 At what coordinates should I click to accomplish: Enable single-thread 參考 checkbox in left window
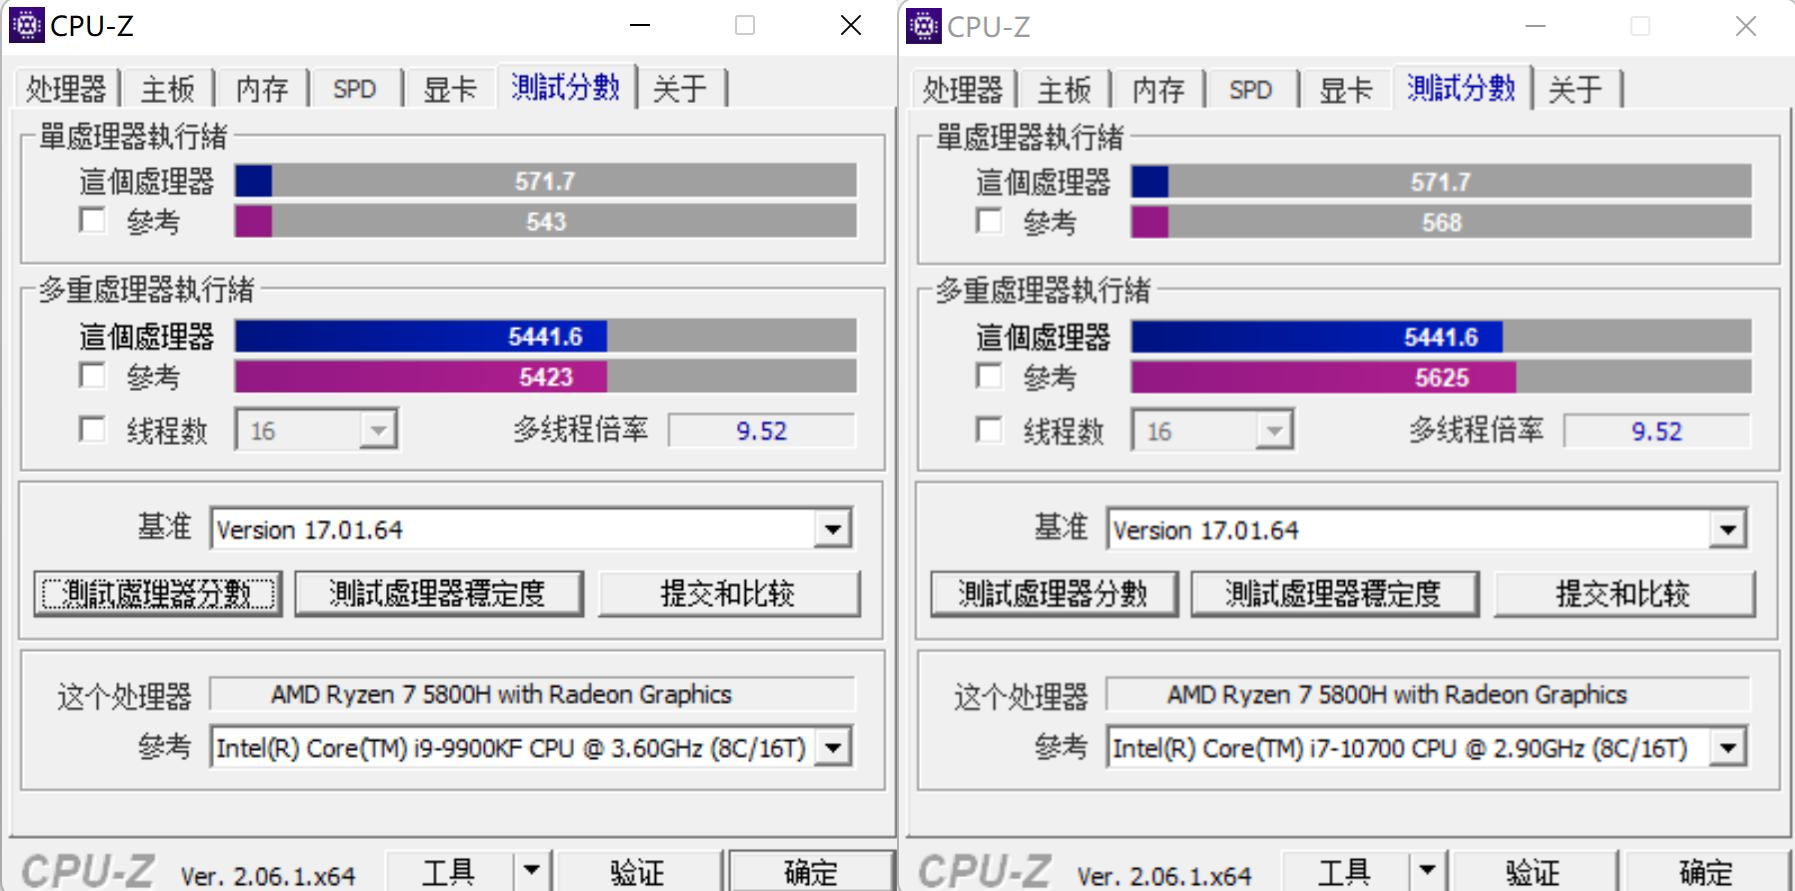(92, 220)
